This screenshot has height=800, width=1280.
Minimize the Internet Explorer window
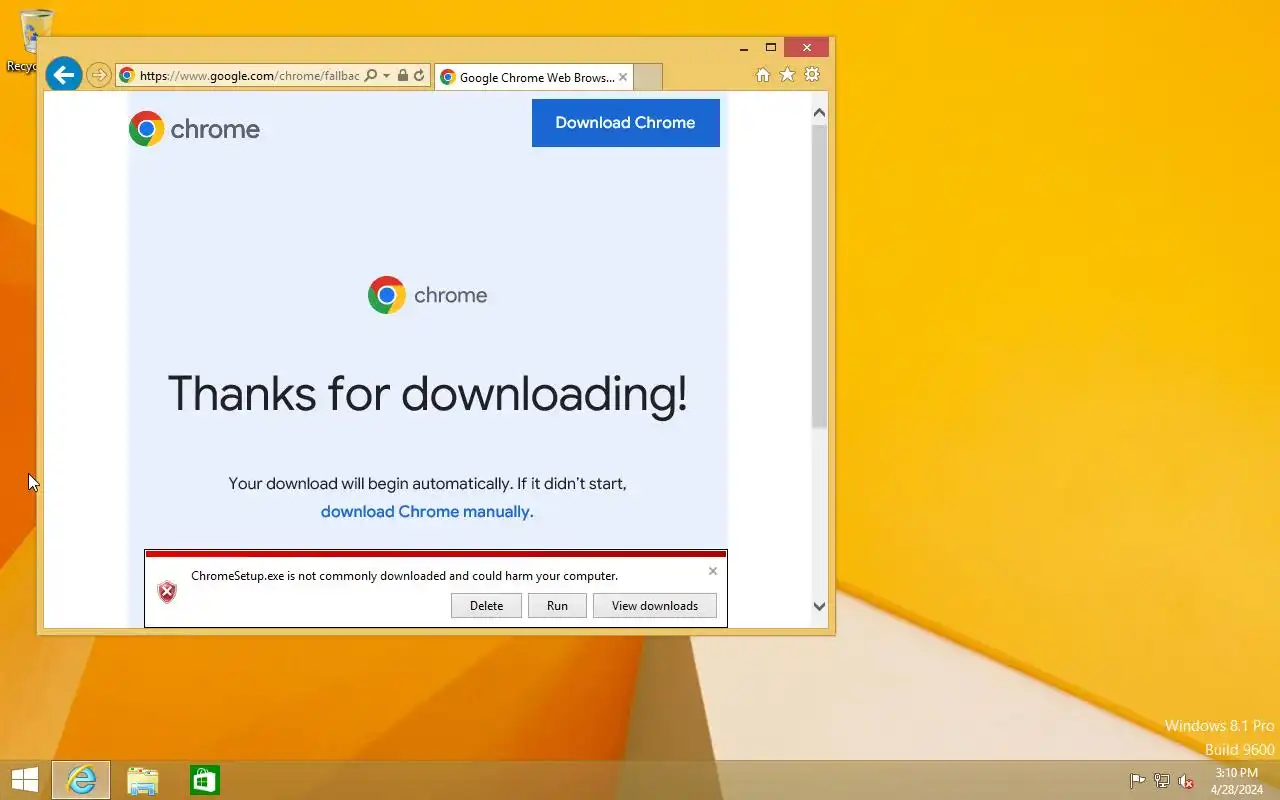tap(744, 47)
